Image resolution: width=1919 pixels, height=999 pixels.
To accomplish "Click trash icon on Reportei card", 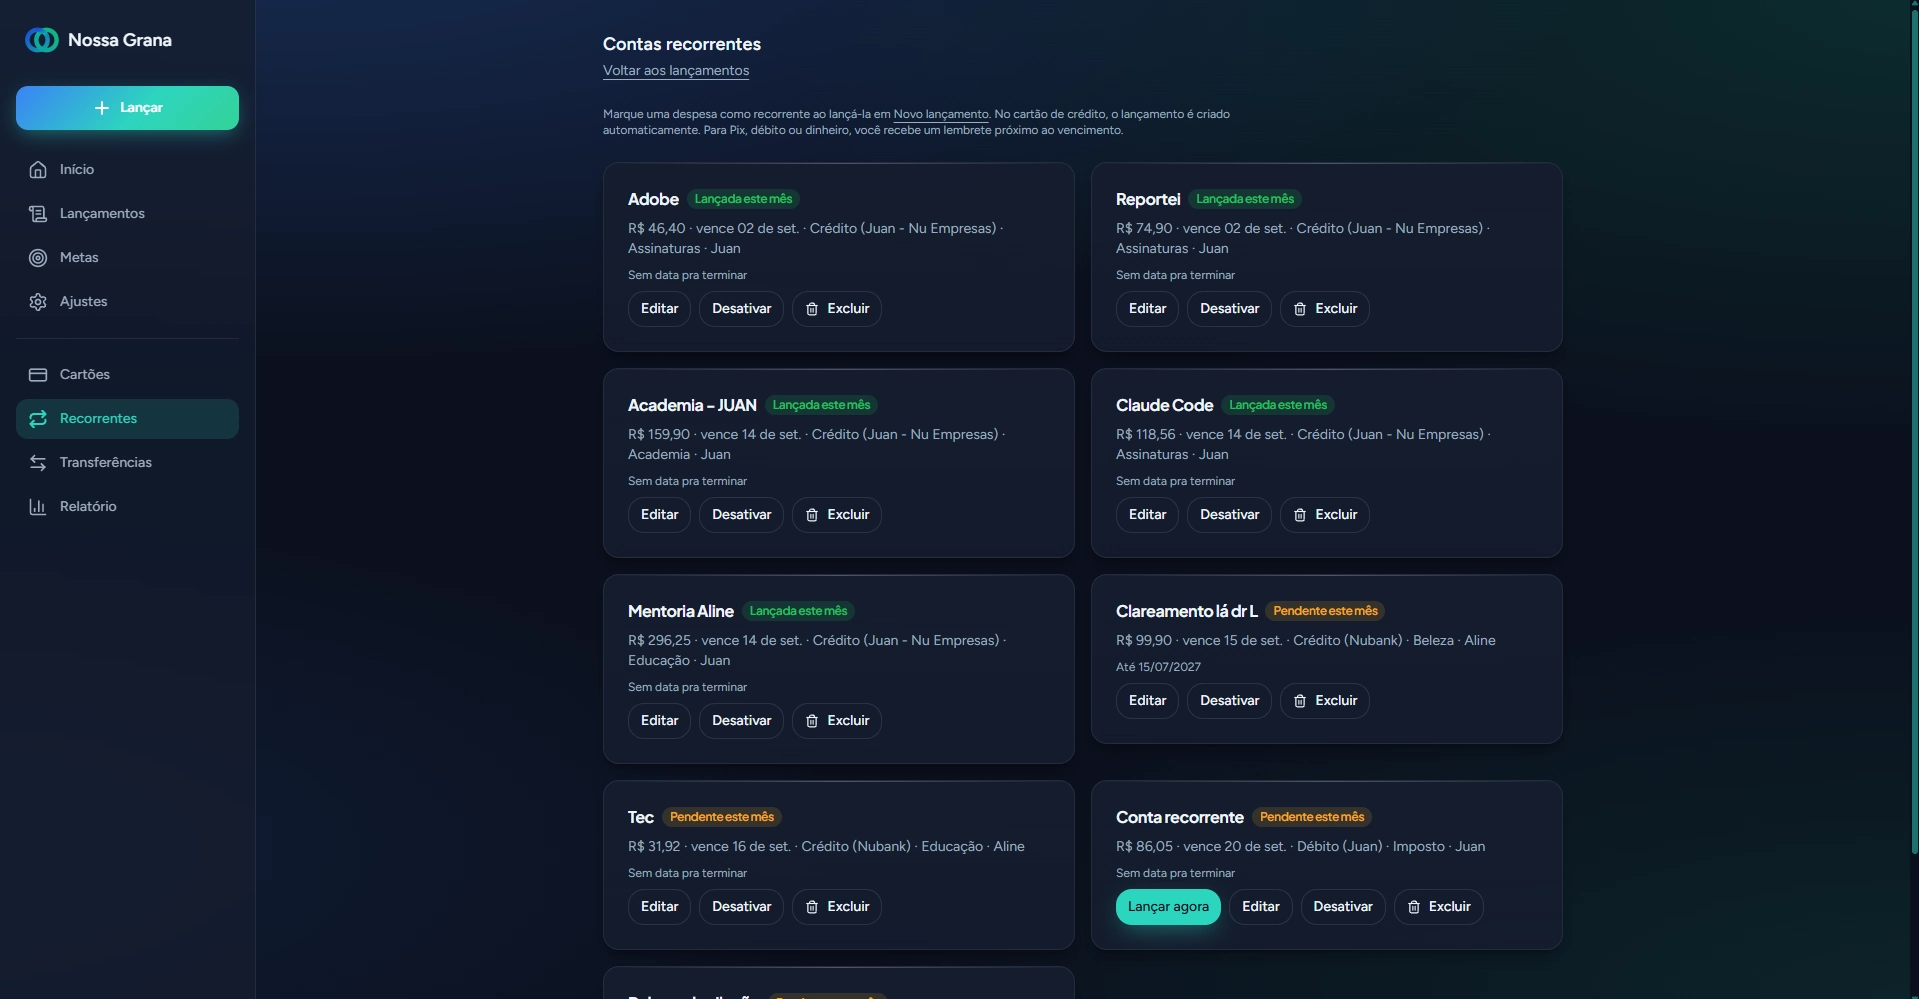I will 1300,309.
